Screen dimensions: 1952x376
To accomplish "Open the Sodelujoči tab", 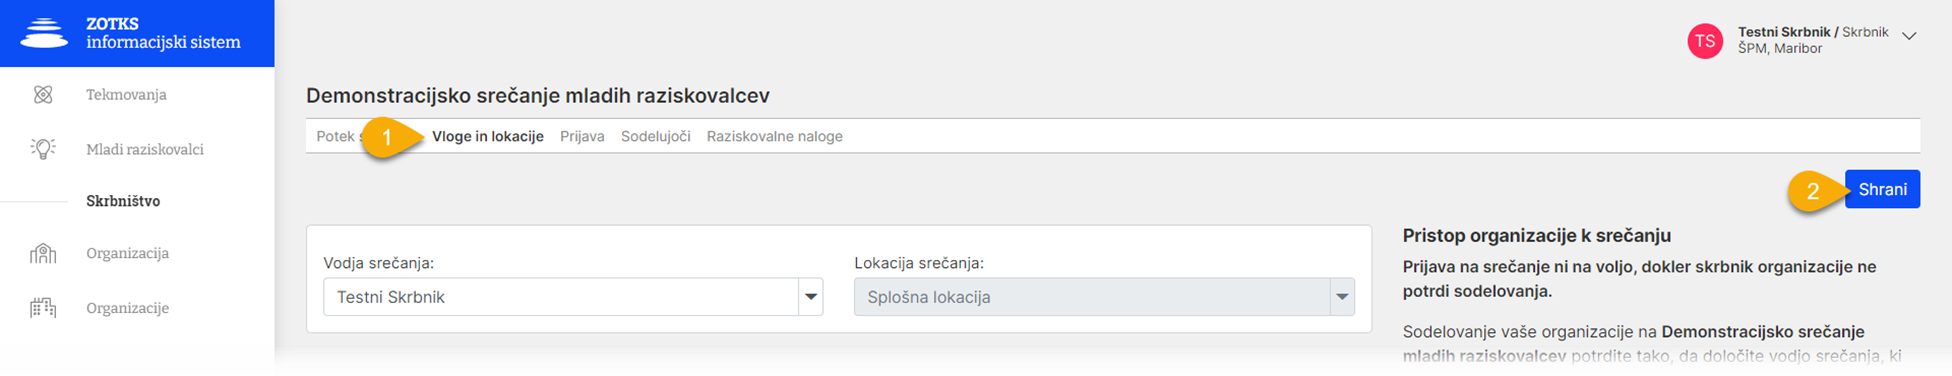I will pyautogui.click(x=656, y=136).
